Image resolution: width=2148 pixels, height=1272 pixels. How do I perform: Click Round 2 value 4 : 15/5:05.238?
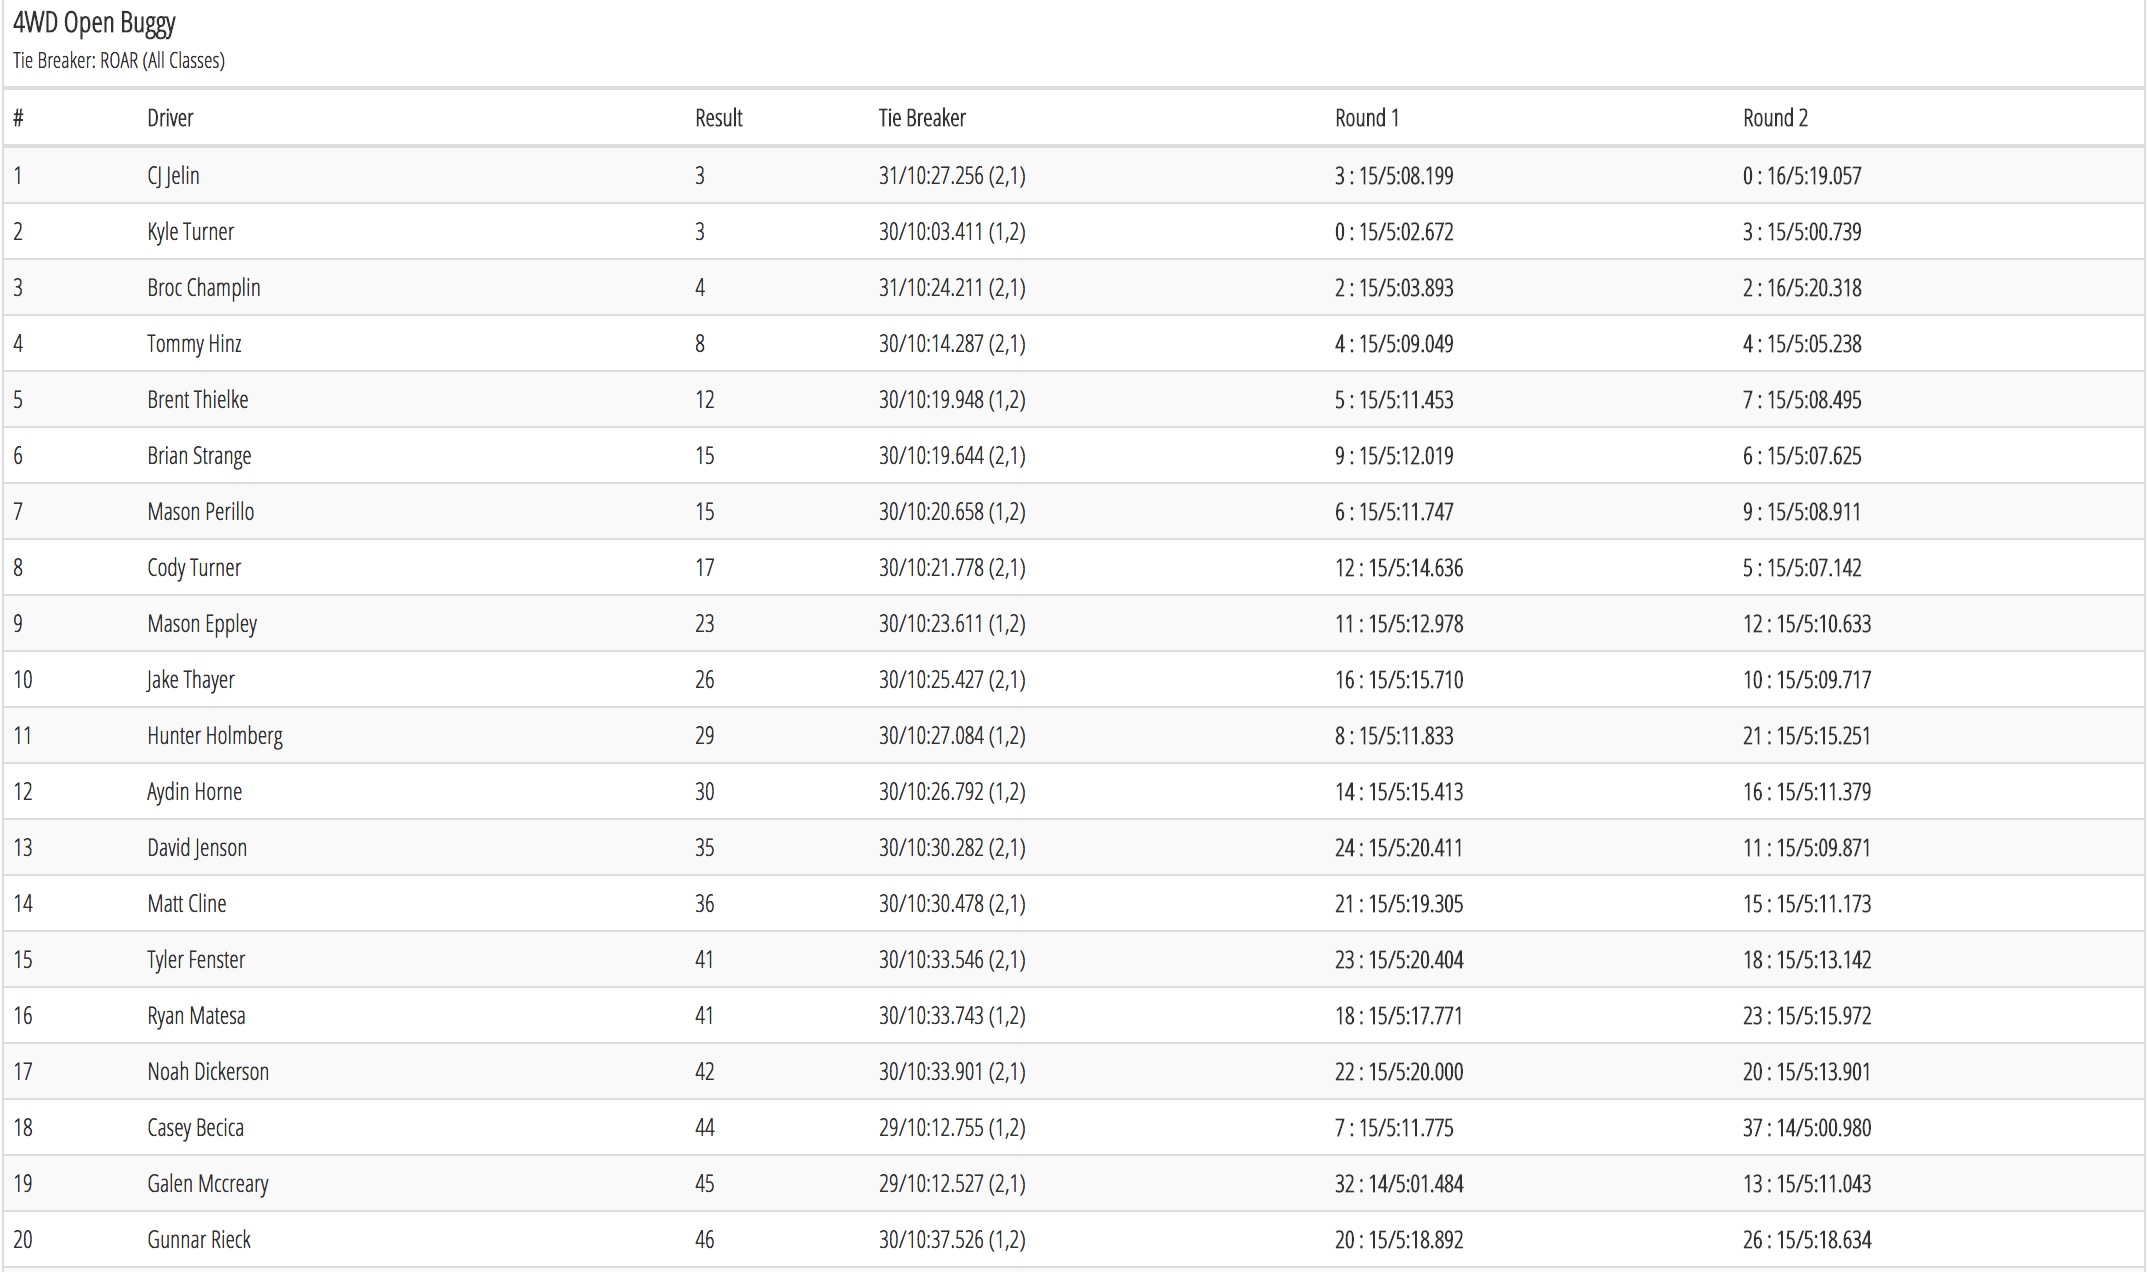coord(1802,344)
